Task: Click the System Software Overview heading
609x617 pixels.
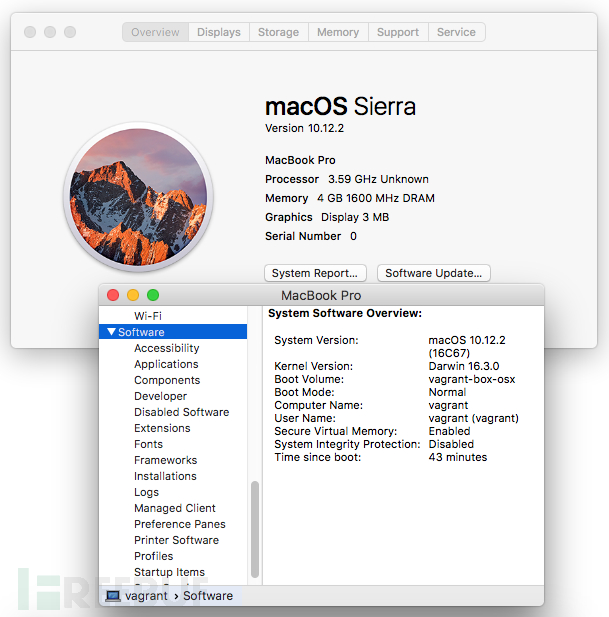Action: [x=345, y=313]
